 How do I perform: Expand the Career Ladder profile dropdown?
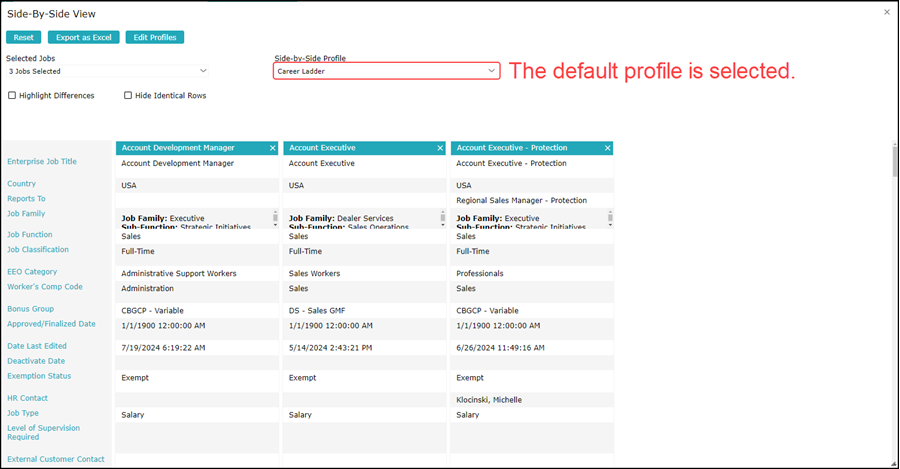(386, 71)
